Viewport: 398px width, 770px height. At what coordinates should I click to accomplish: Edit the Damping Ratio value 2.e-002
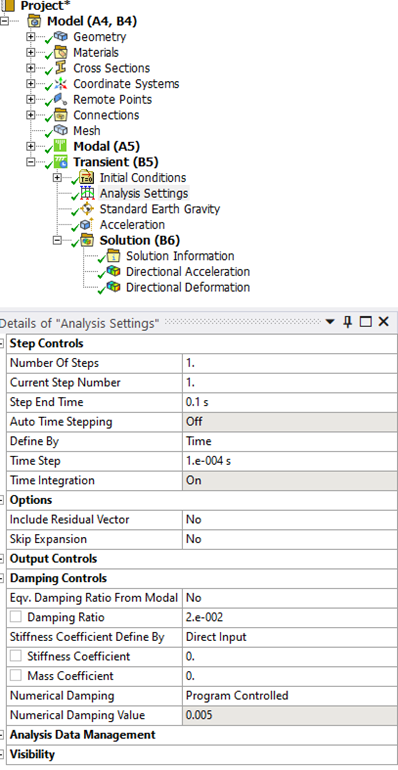tap(289, 617)
